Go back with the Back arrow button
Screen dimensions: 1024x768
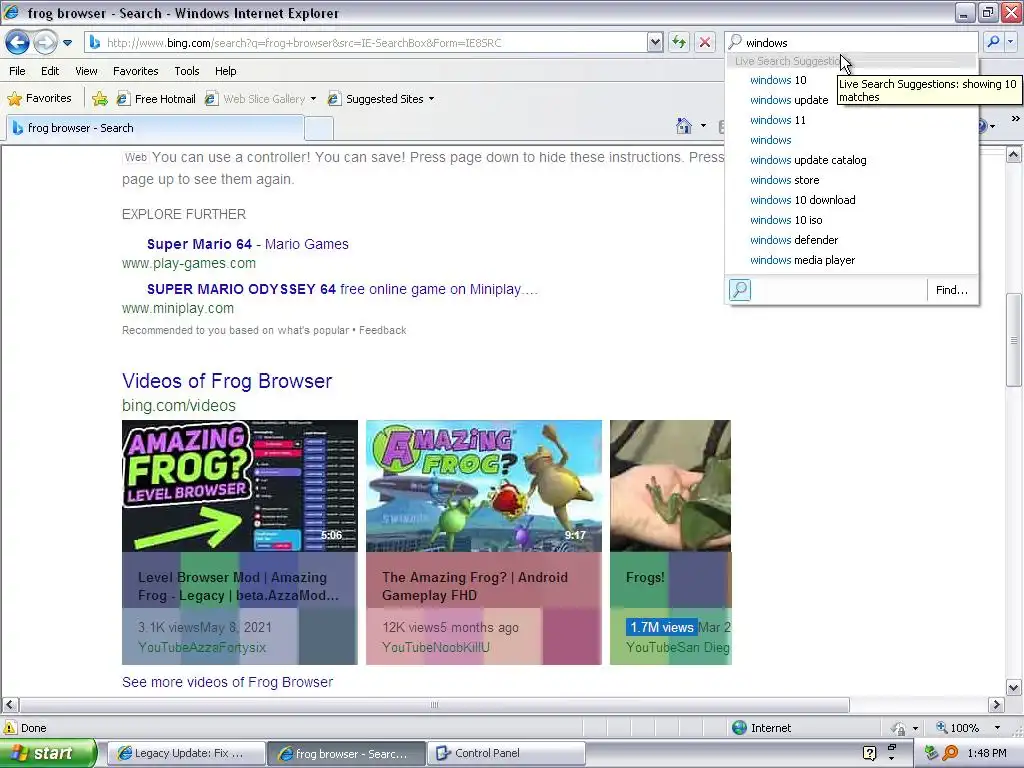point(18,42)
